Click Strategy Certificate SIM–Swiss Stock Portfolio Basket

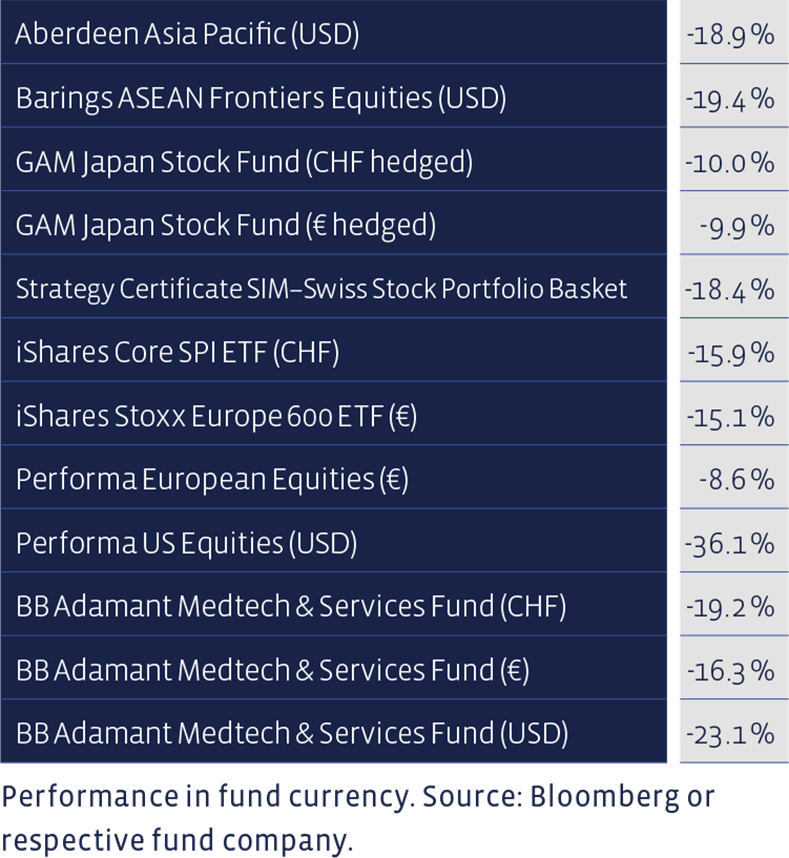click(x=321, y=289)
